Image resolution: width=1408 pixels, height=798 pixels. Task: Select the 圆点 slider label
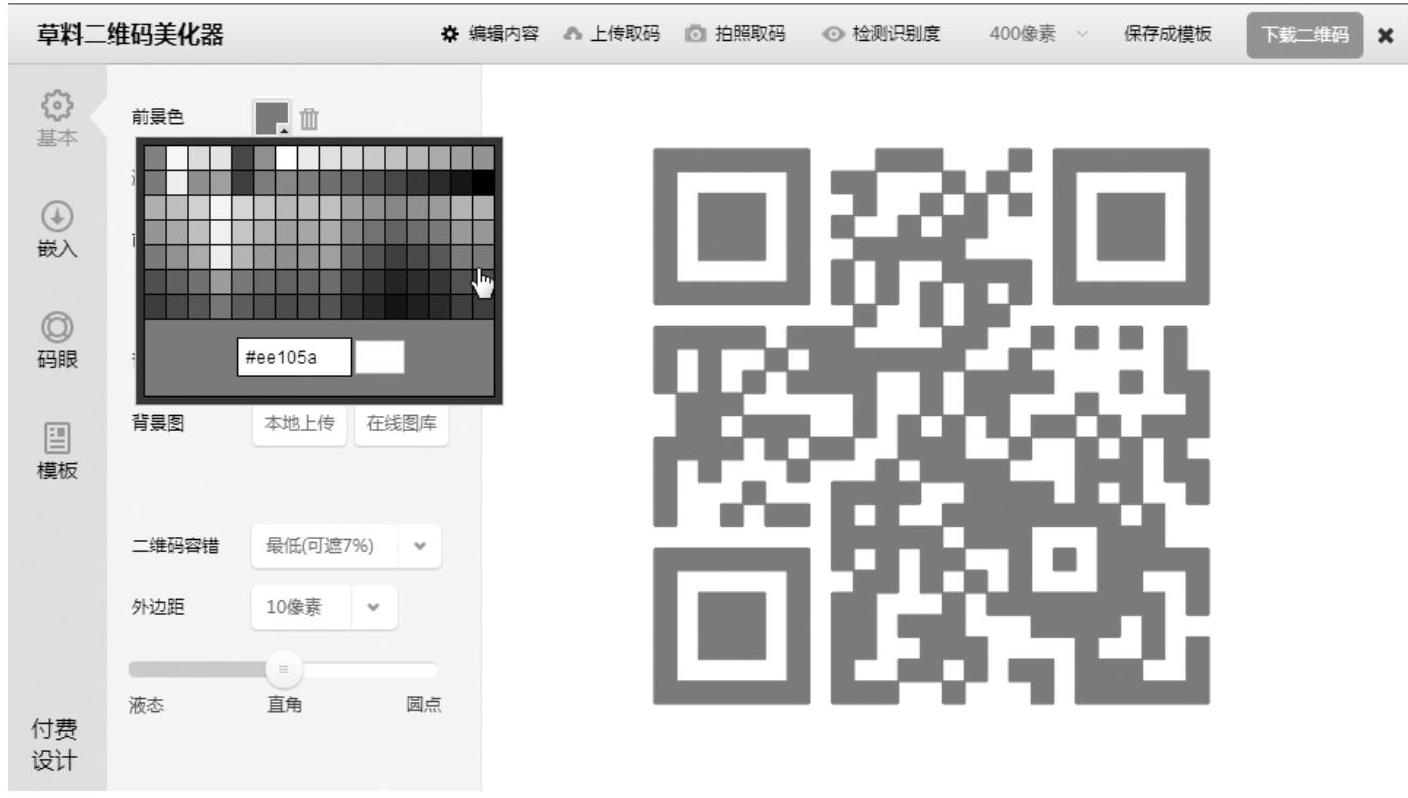[x=423, y=704]
